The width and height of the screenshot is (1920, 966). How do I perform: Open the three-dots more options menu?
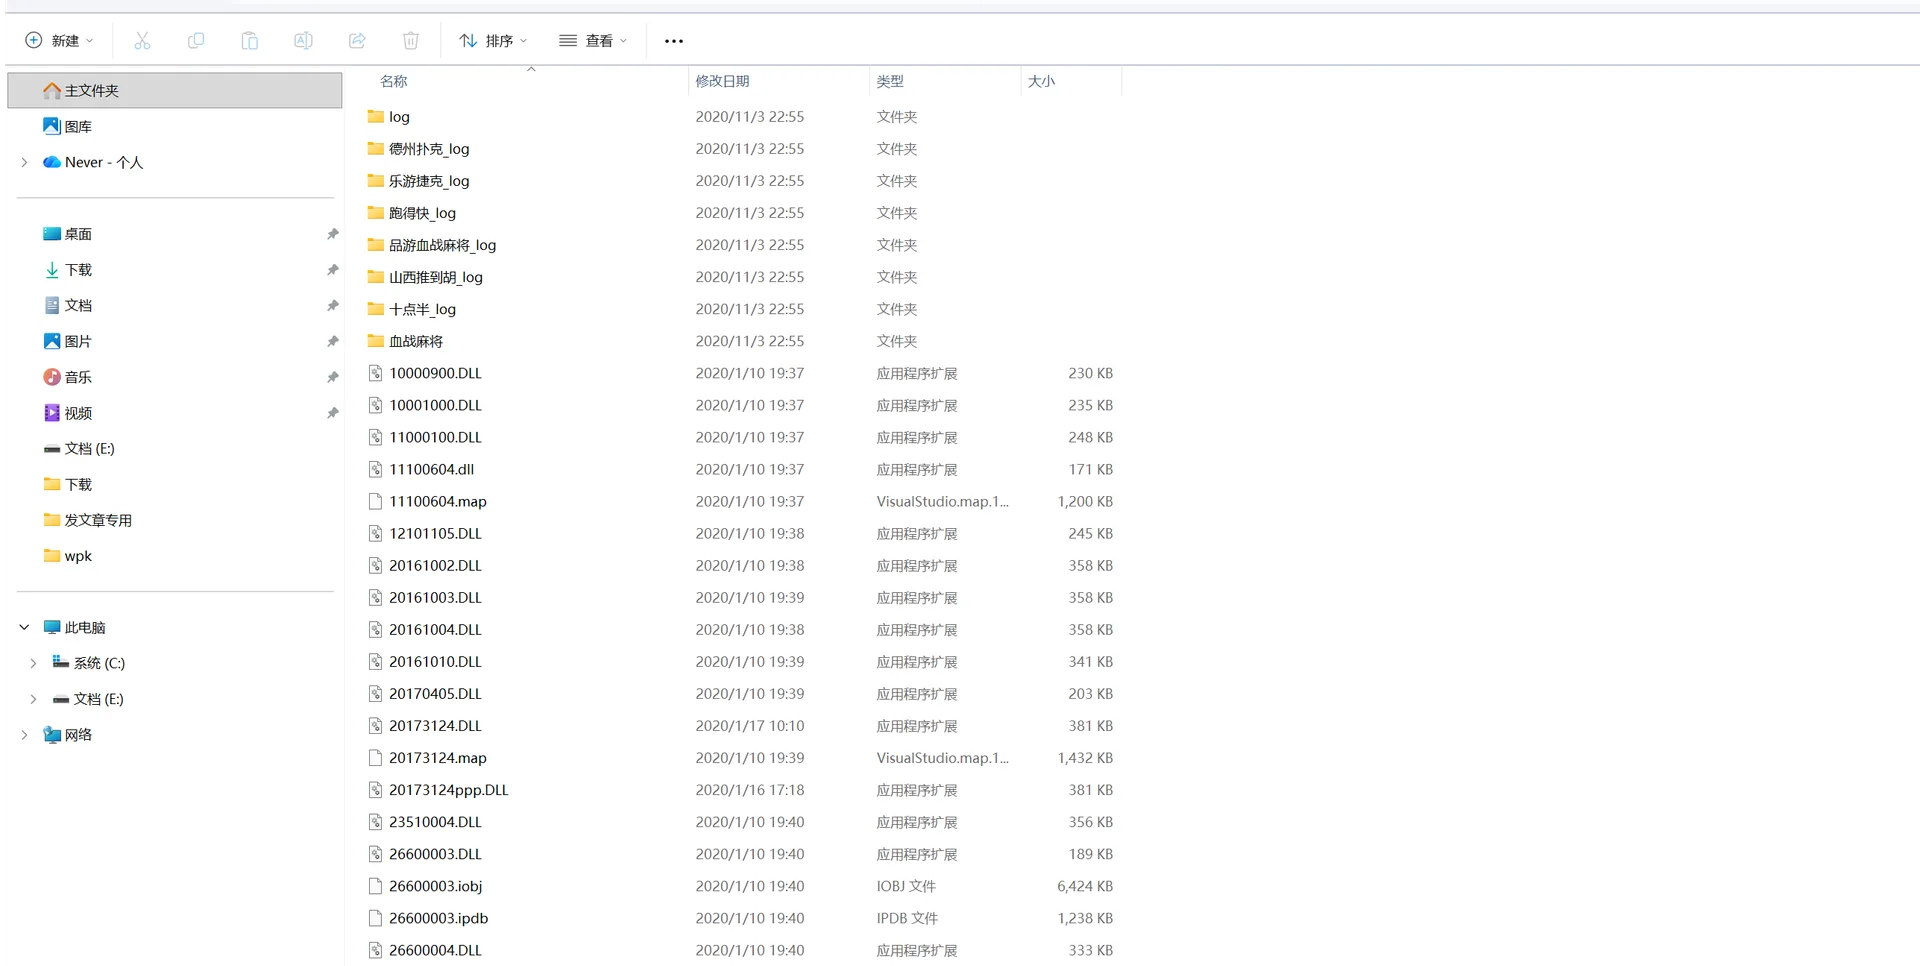pos(674,41)
